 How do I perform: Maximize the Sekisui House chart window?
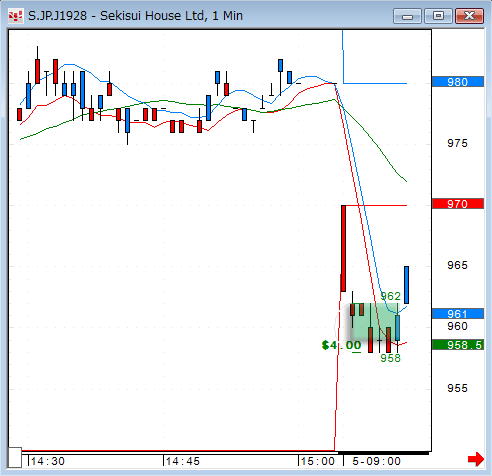[438, 16]
